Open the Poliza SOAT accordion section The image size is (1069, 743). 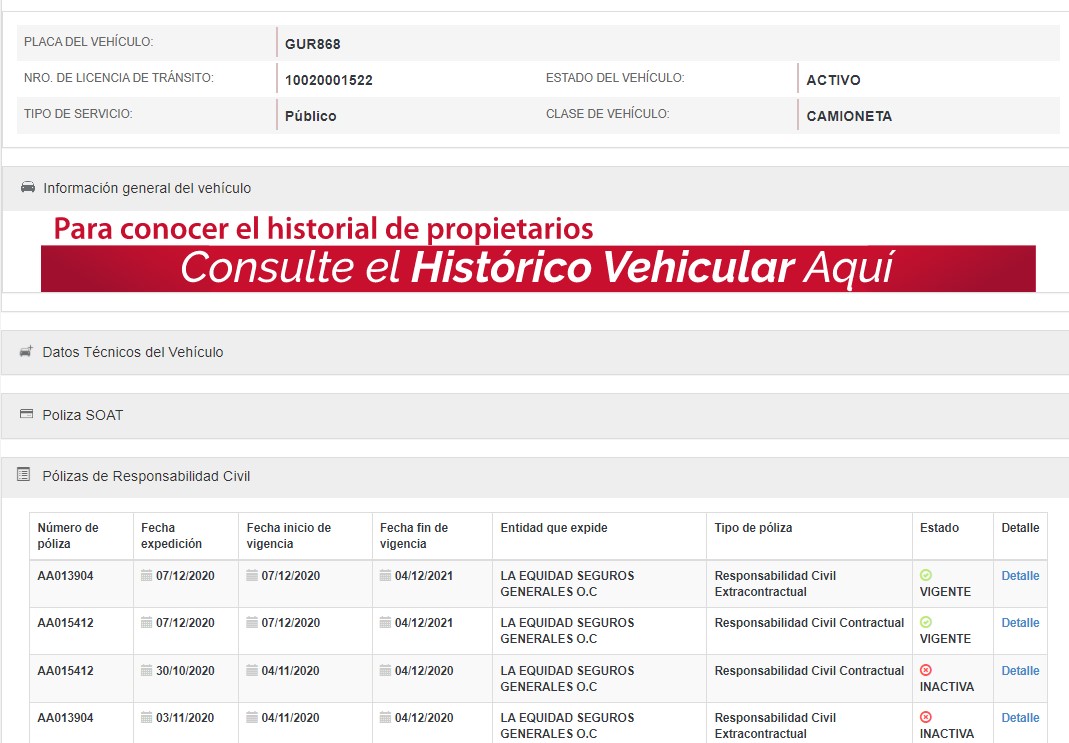(x=83, y=415)
